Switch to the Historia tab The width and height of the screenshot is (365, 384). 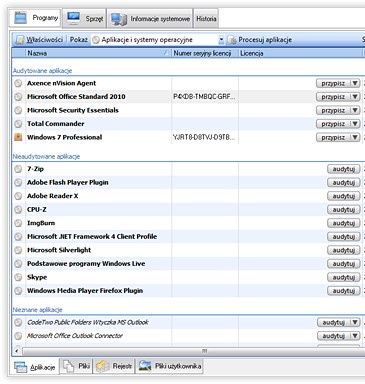pyautogui.click(x=206, y=19)
